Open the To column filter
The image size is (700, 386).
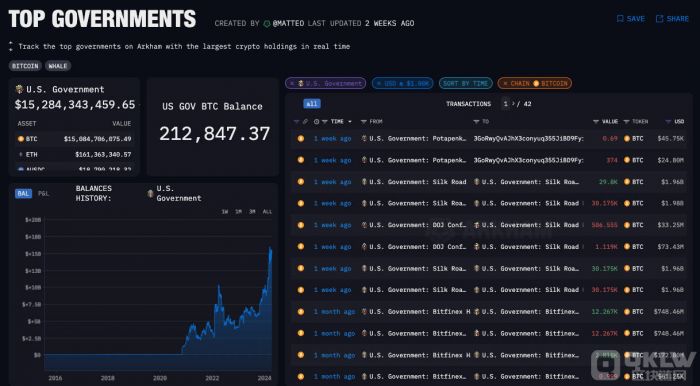pos(476,121)
